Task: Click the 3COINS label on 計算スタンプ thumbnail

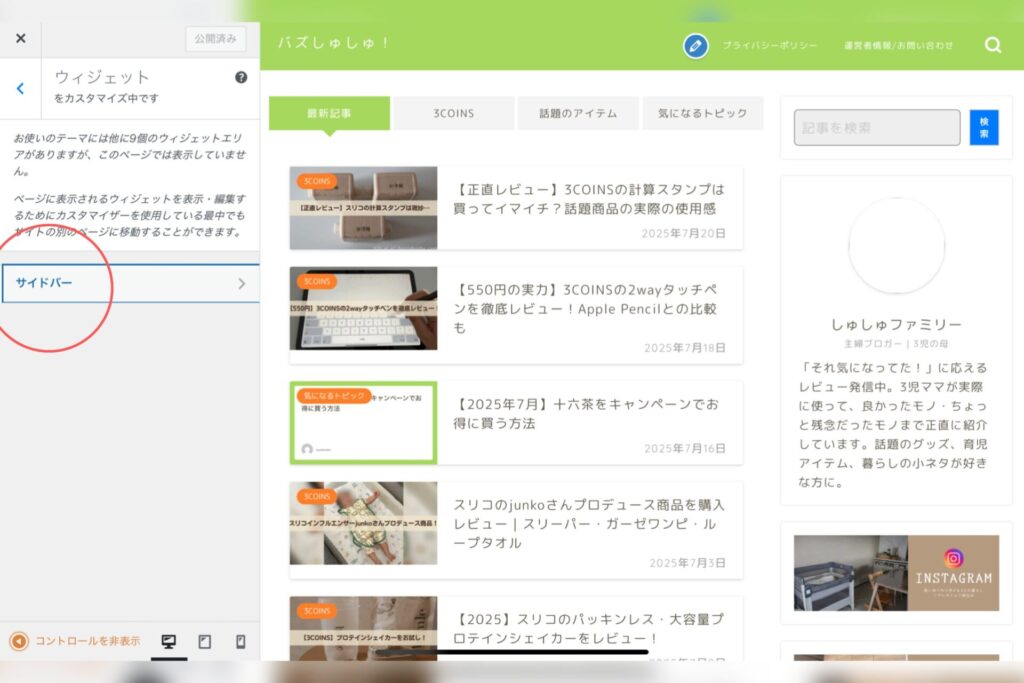Action: tap(317, 182)
